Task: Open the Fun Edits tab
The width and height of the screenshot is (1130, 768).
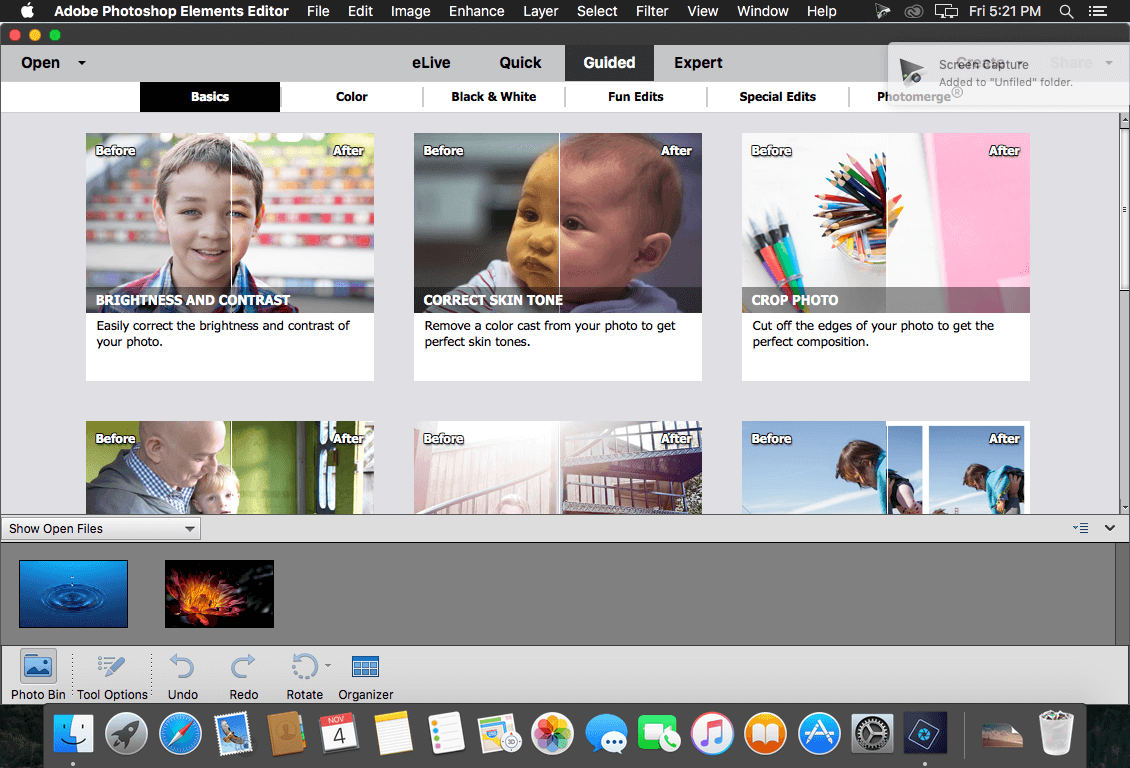Action: pyautogui.click(x=636, y=97)
